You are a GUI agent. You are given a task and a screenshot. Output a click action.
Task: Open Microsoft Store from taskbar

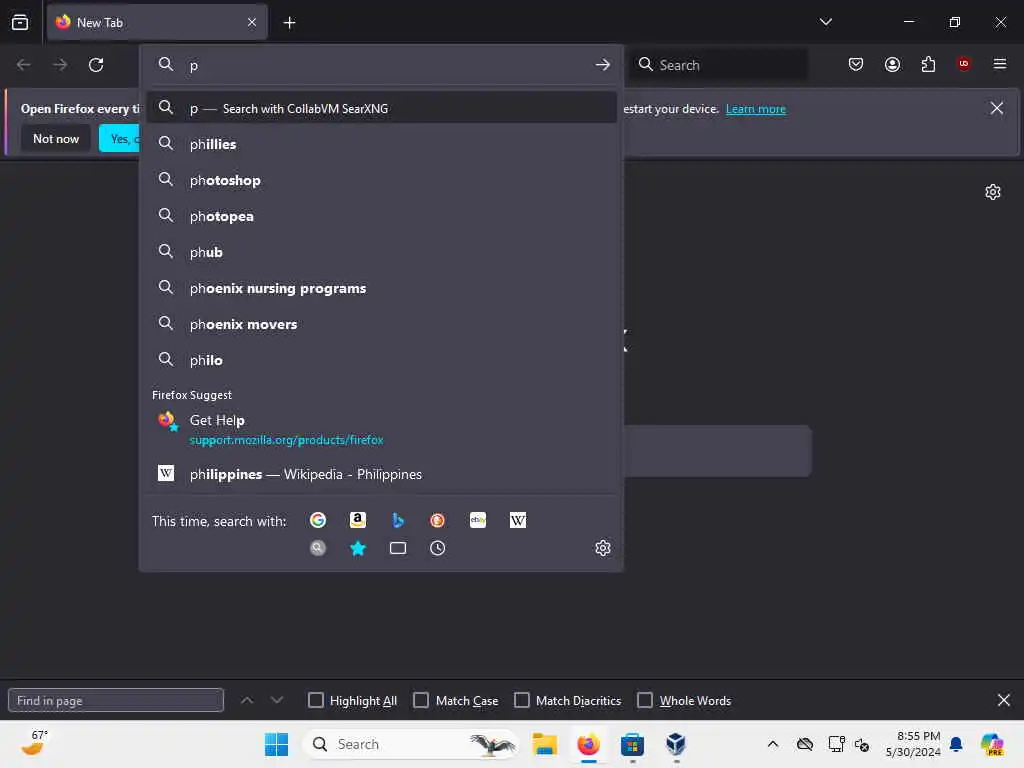coord(632,744)
